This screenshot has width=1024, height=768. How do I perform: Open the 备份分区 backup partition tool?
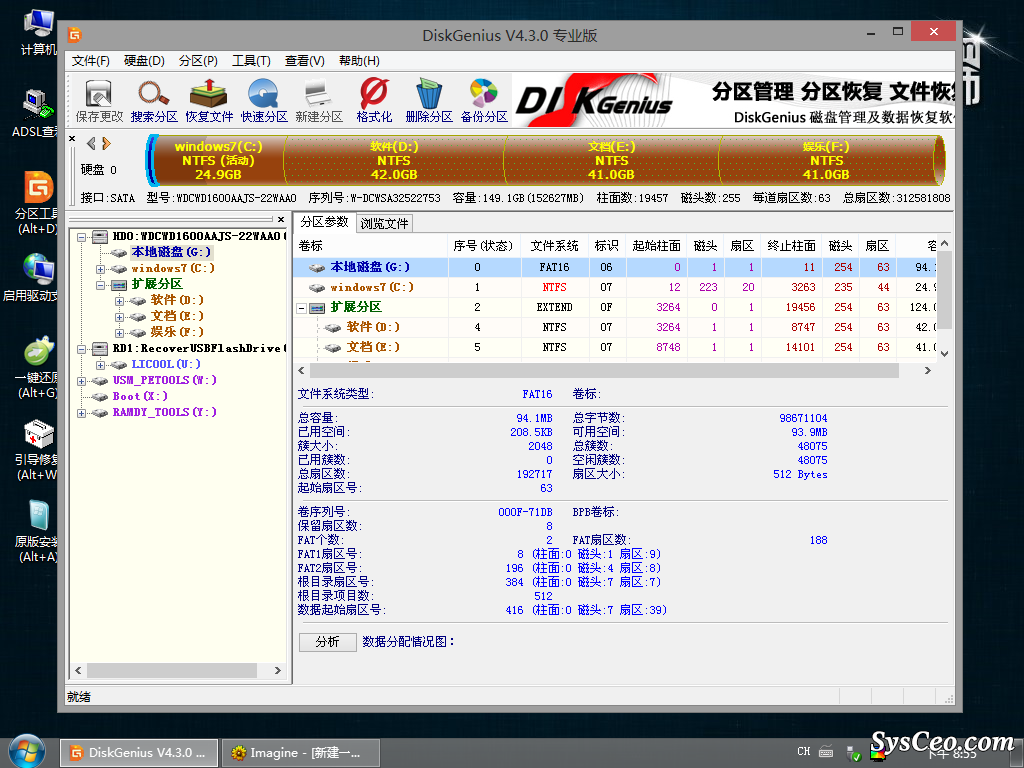point(484,101)
